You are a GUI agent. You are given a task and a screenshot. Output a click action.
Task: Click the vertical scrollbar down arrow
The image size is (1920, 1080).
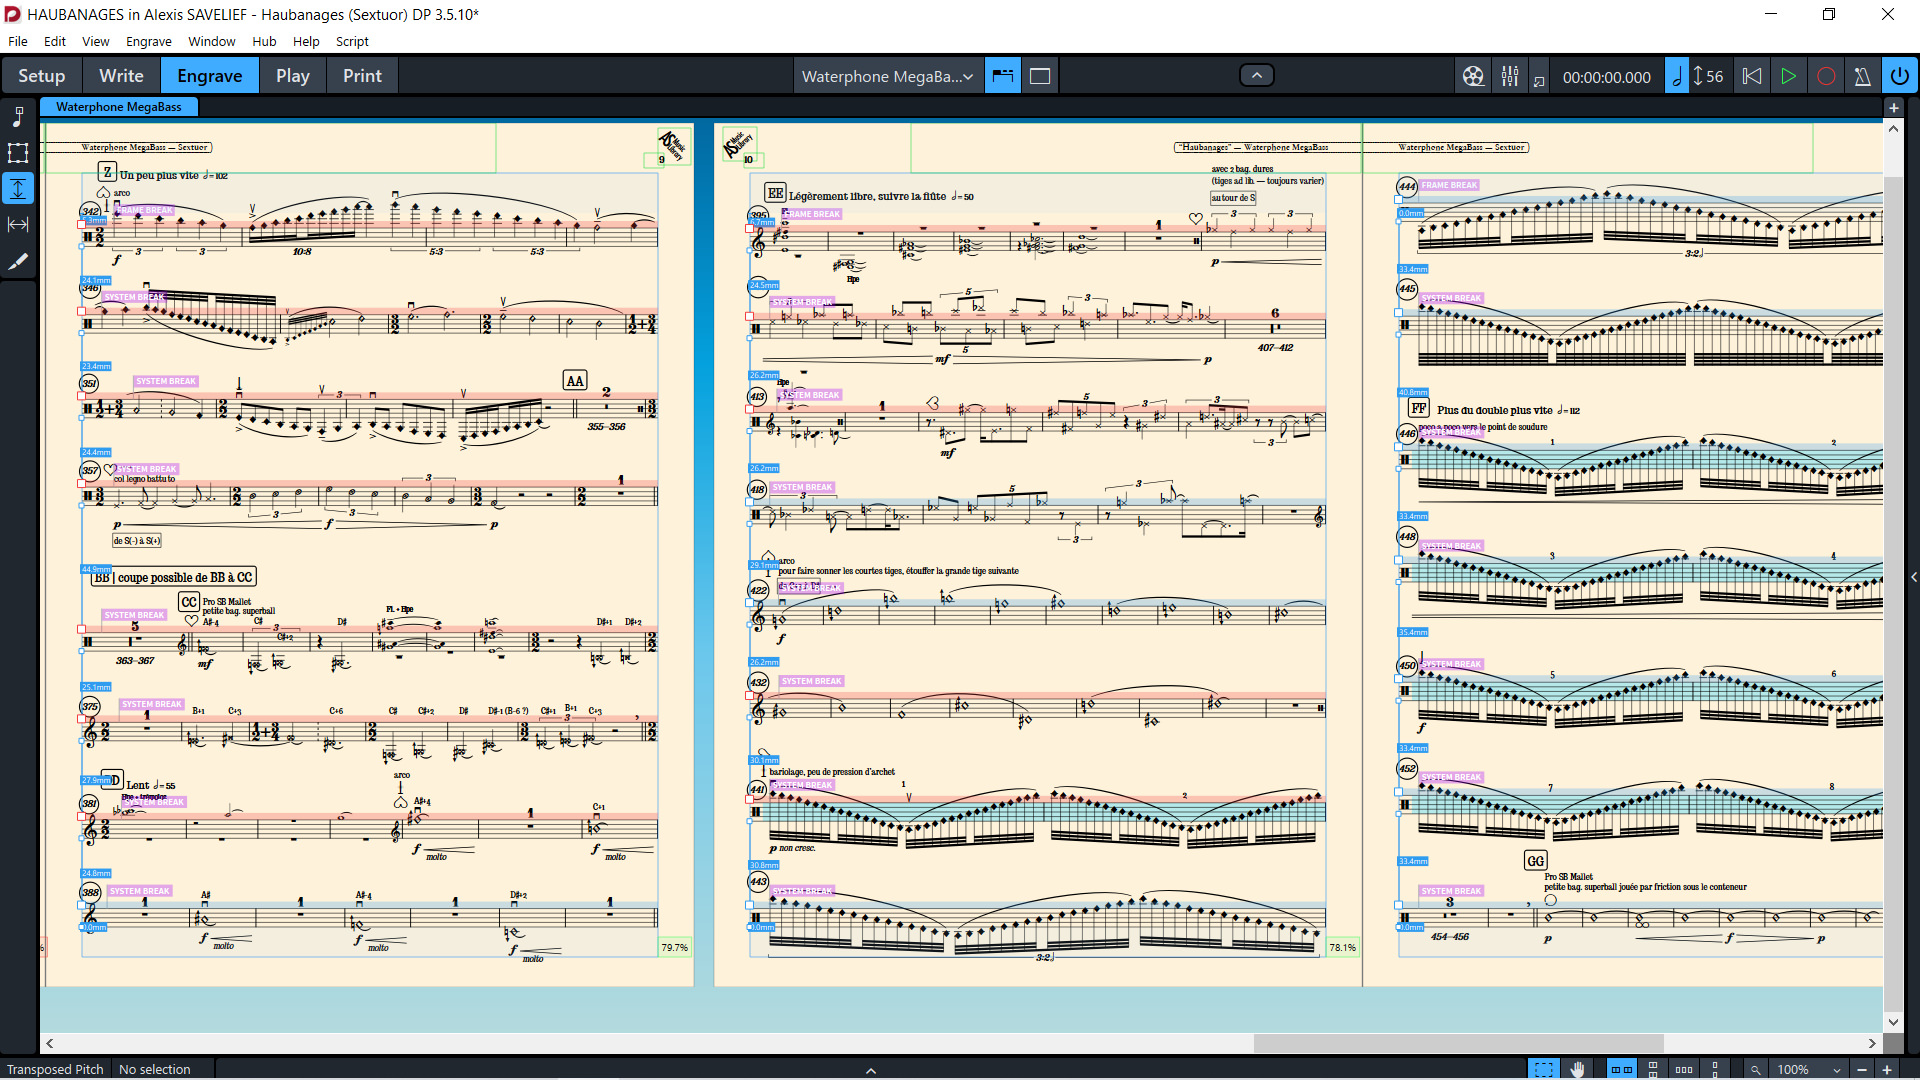(x=1893, y=1022)
